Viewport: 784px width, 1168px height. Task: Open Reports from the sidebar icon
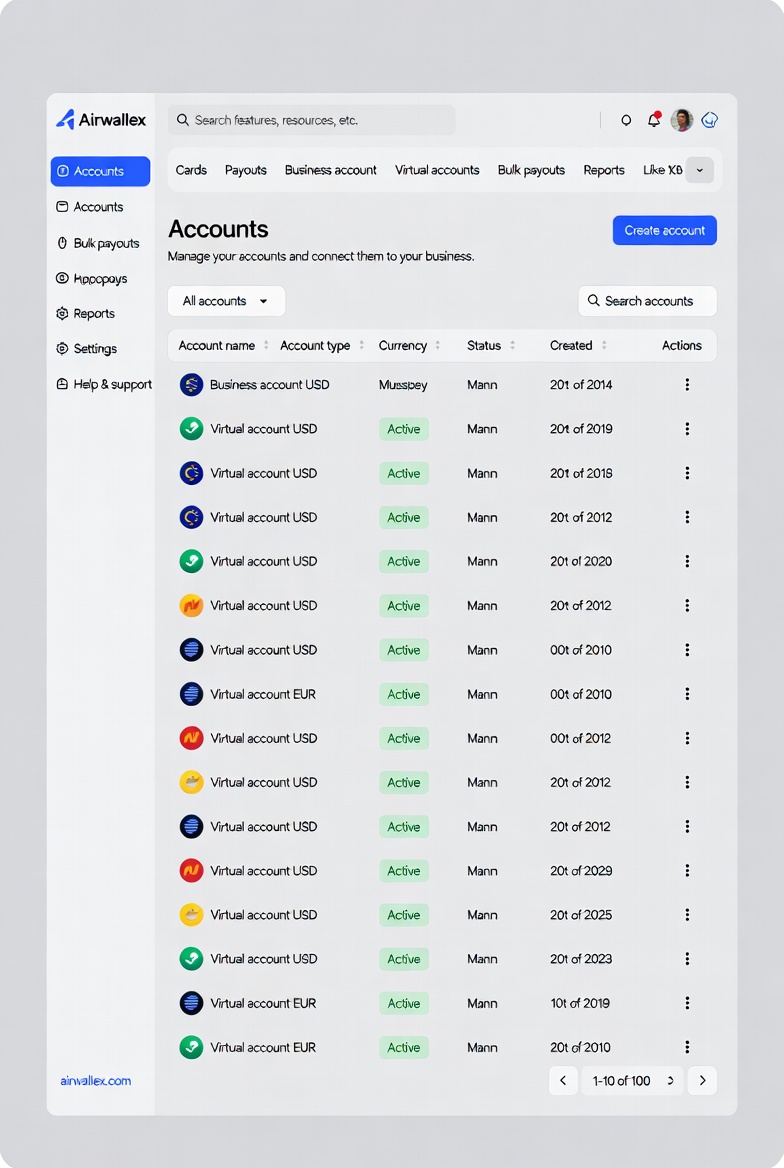[62, 313]
